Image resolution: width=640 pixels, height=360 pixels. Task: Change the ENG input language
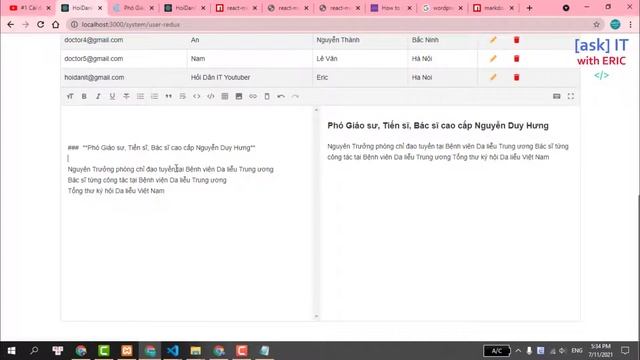click(x=576, y=351)
